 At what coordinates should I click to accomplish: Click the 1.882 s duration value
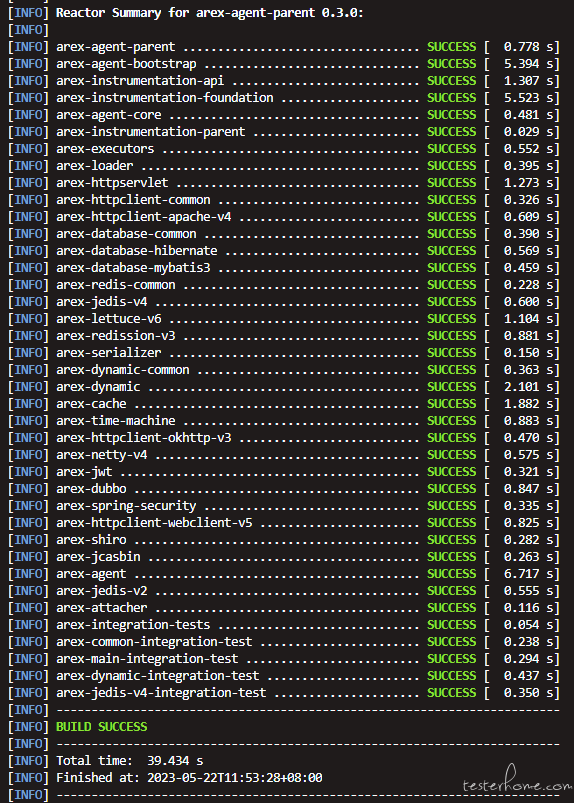[x=528, y=404]
